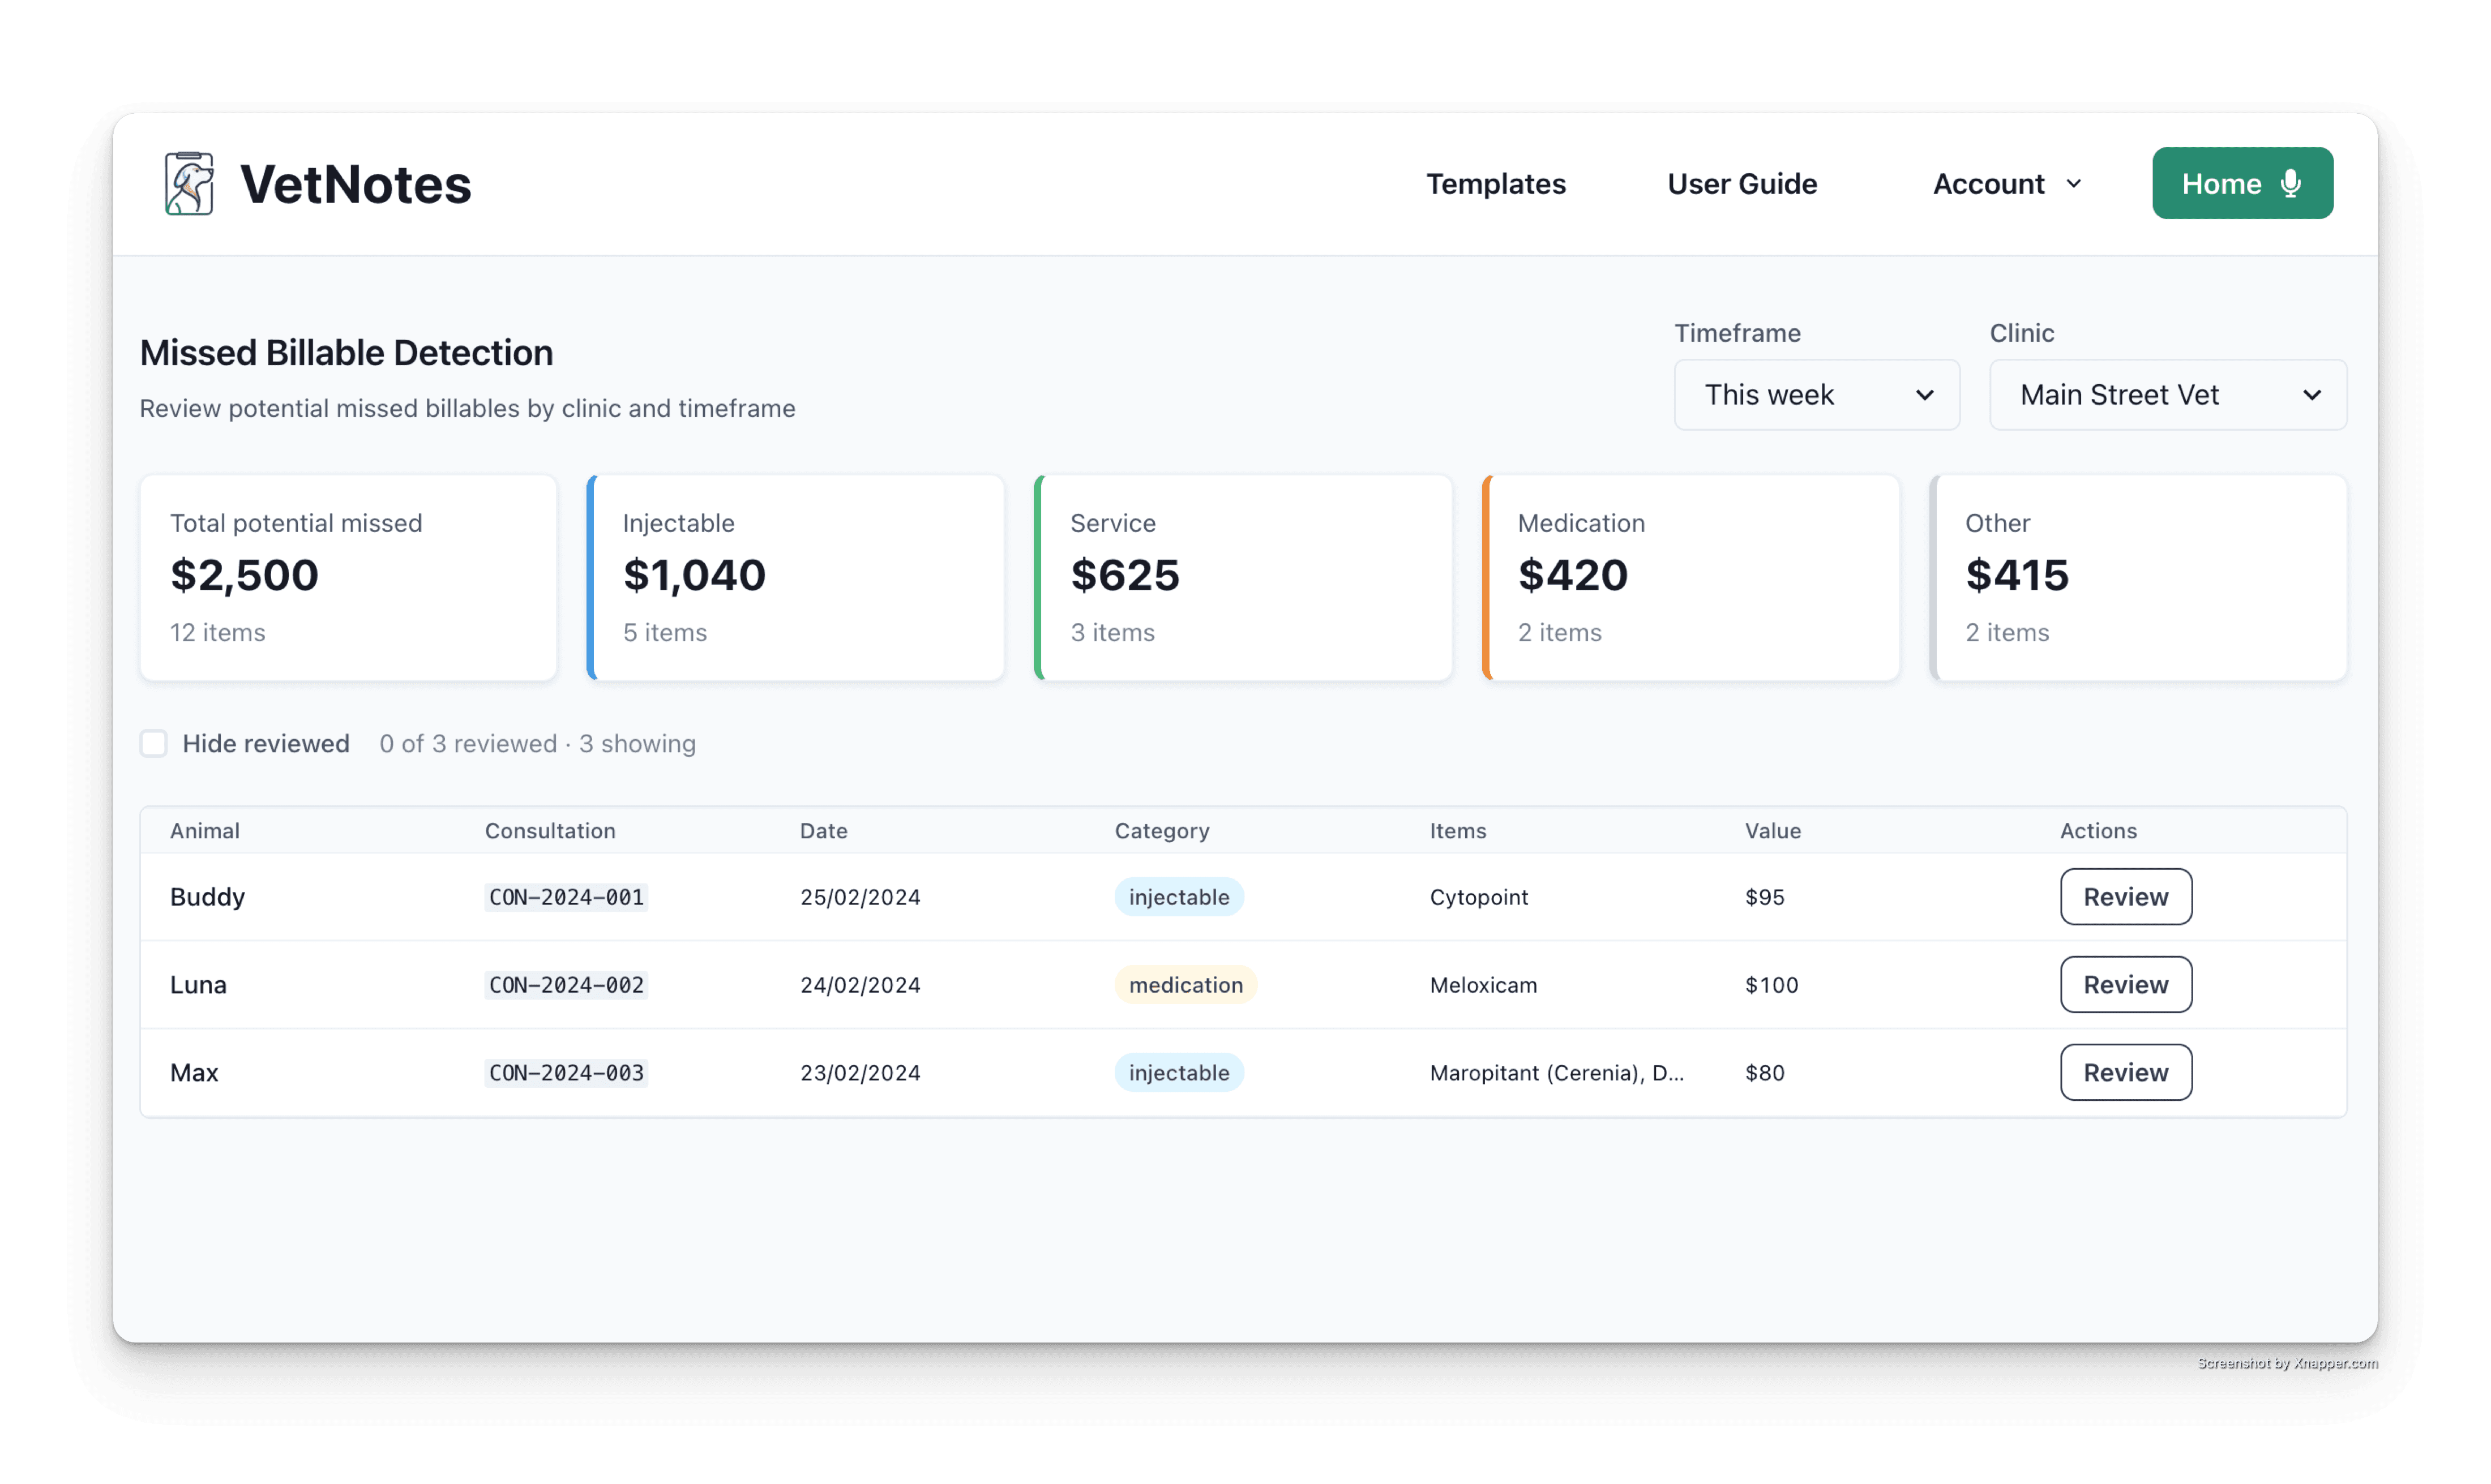2491x1484 pixels.
Task: Open the Account menu
Action: (1990, 184)
